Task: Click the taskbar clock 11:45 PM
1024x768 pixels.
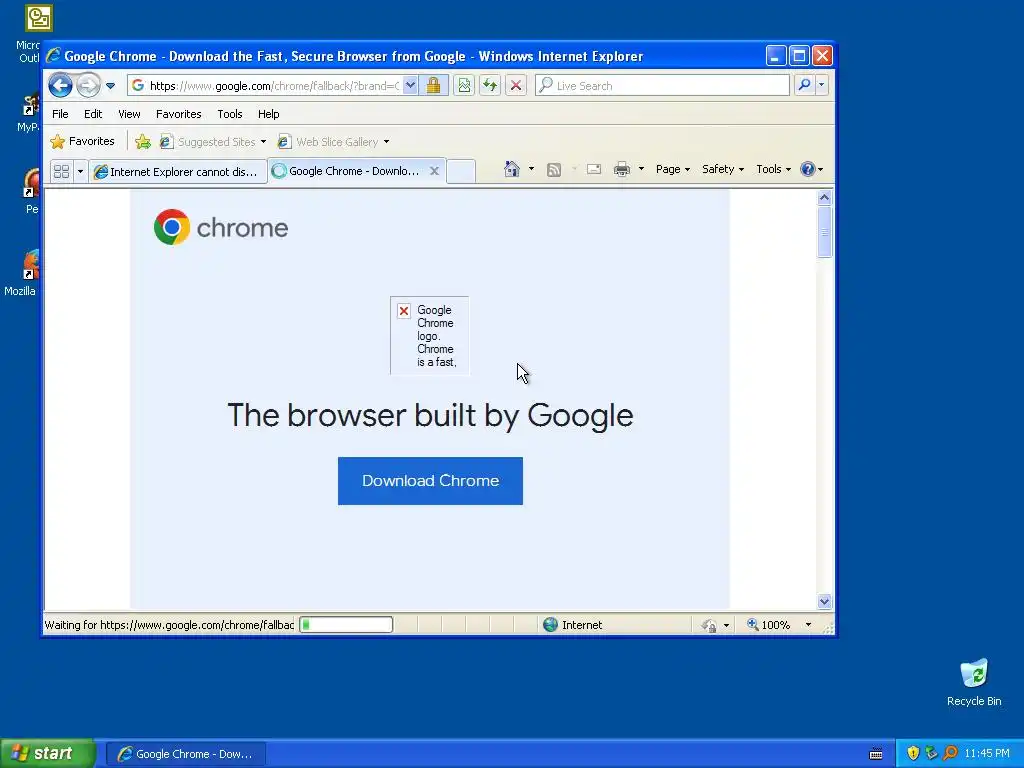Action: pos(987,754)
